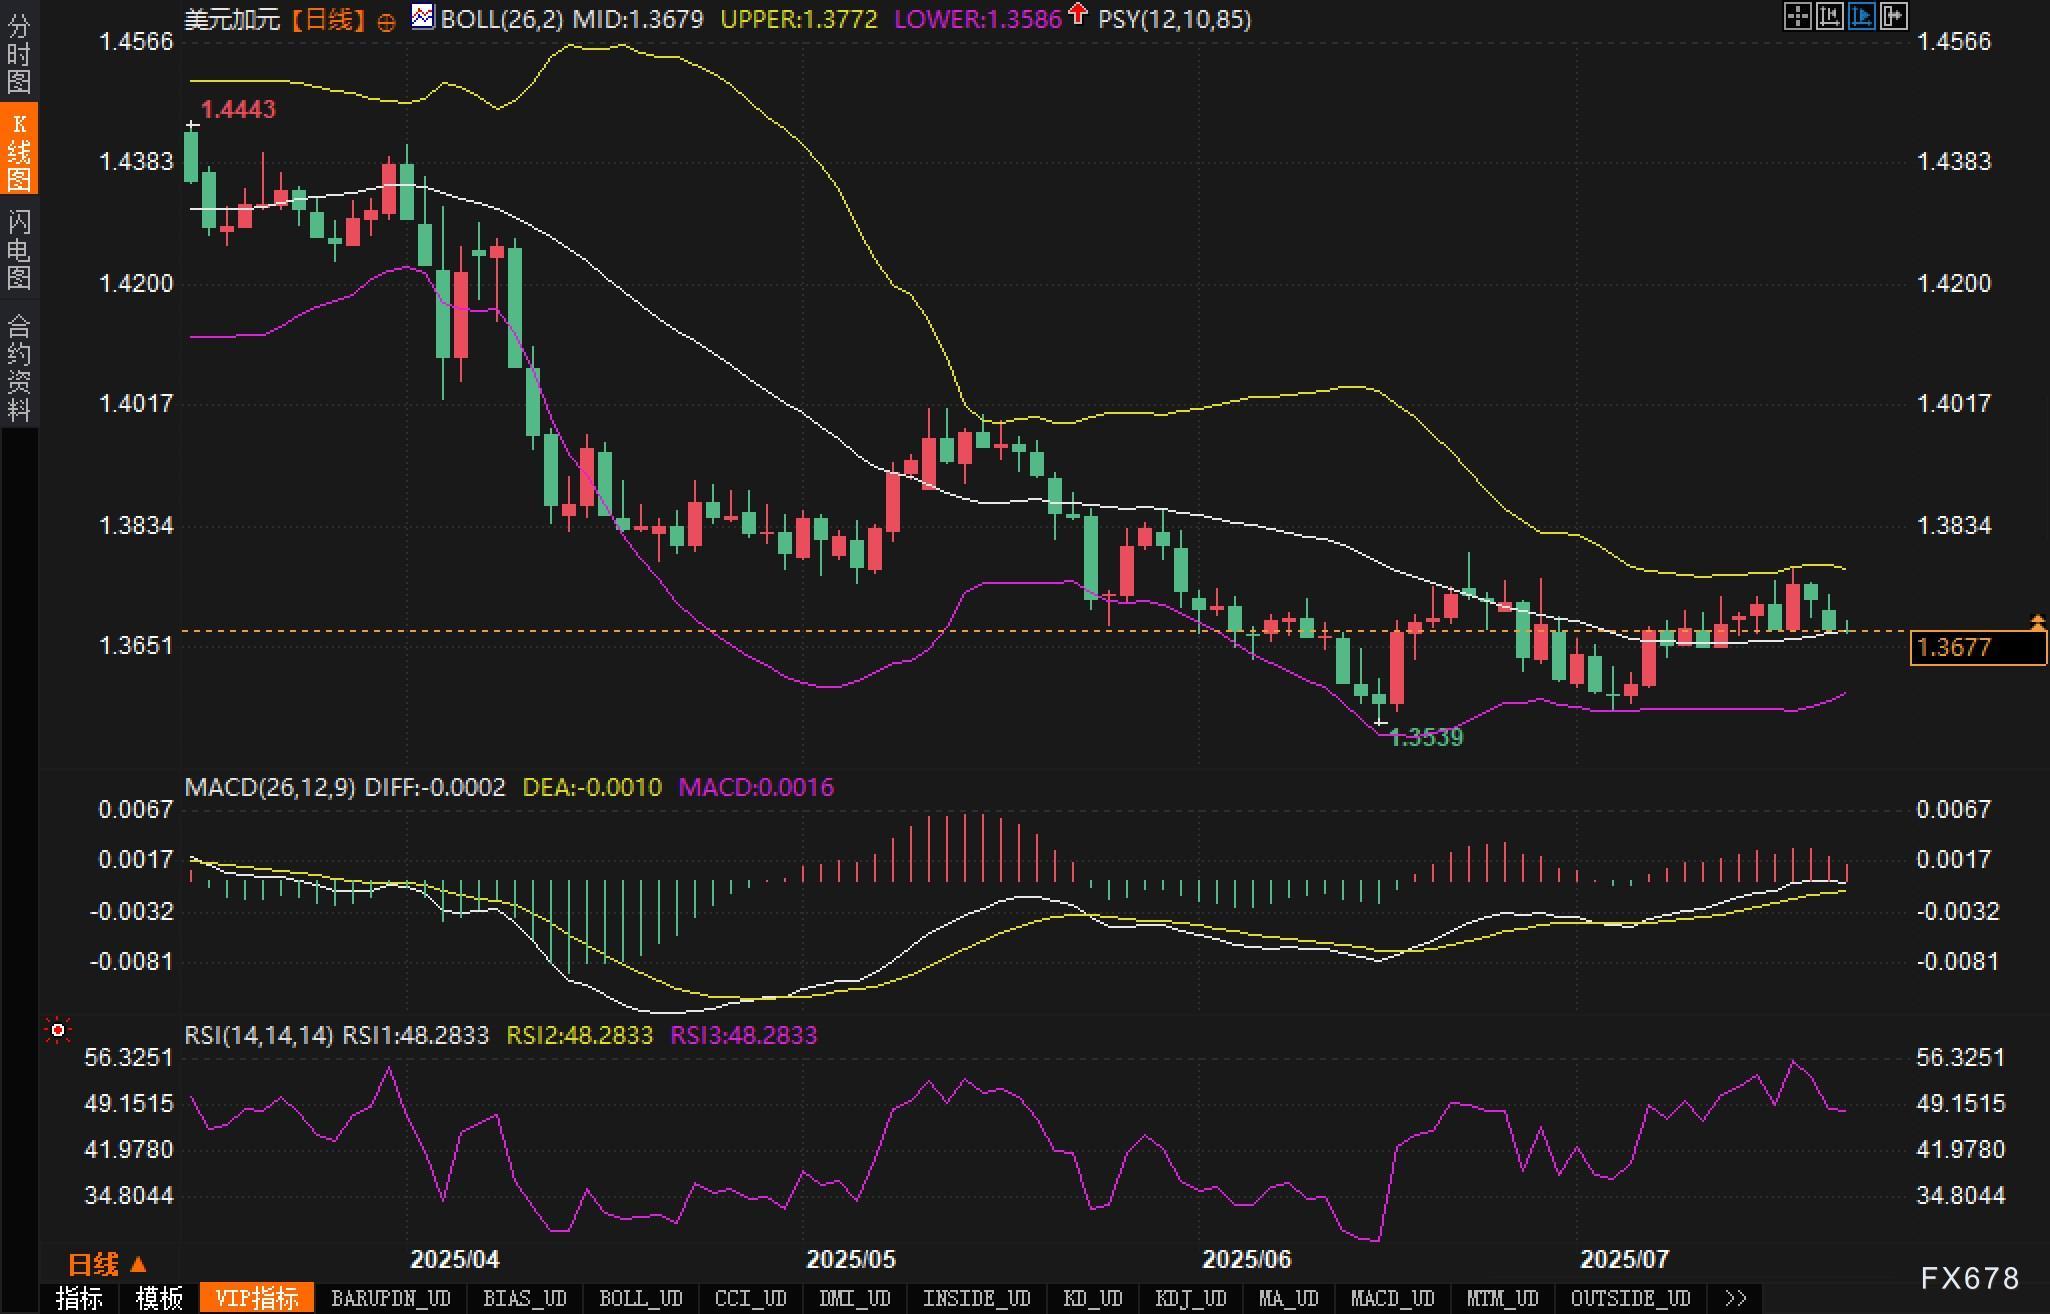Click the orange circle icon beside 日线

(x=386, y=22)
